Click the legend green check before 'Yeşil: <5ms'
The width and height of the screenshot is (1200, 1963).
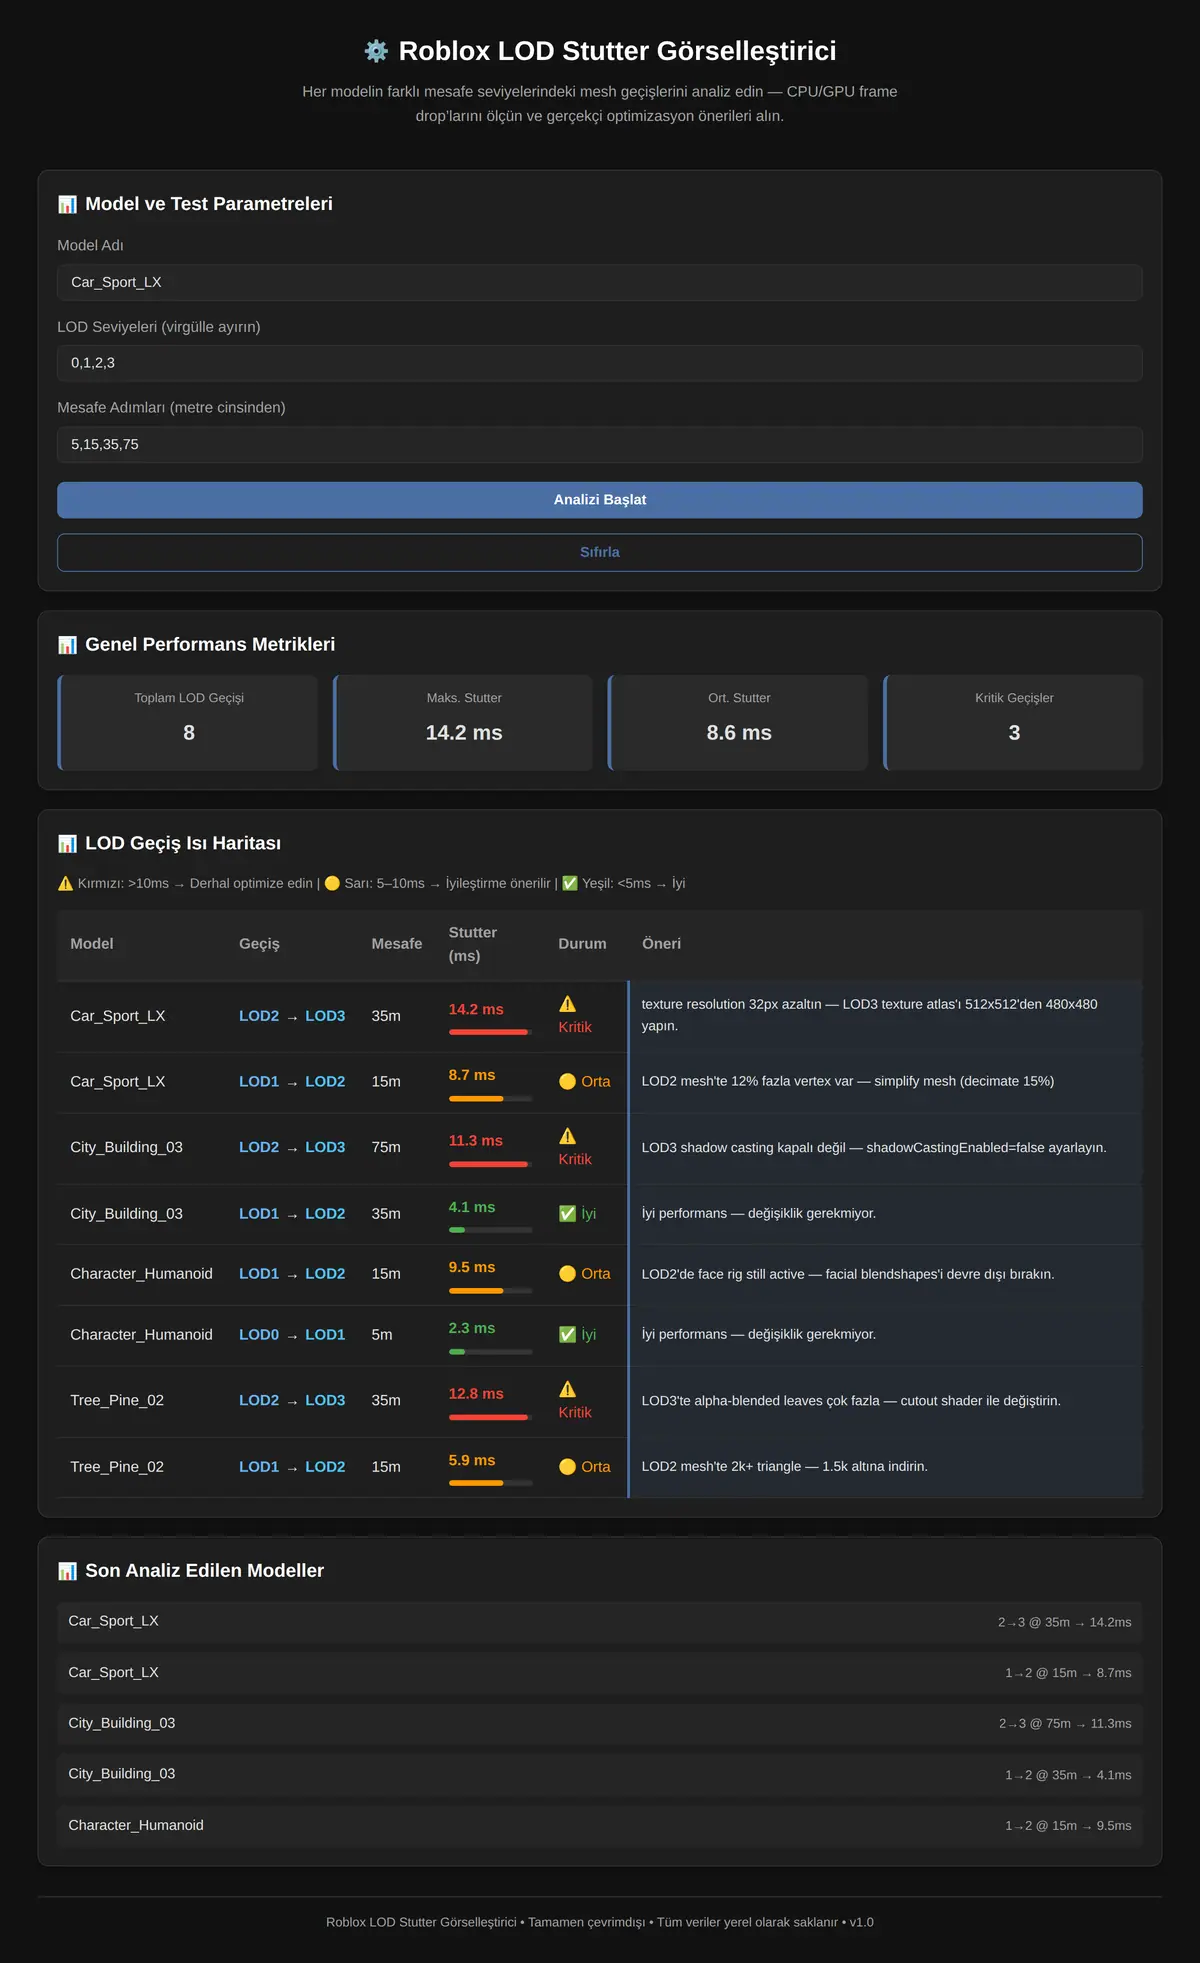tap(570, 883)
